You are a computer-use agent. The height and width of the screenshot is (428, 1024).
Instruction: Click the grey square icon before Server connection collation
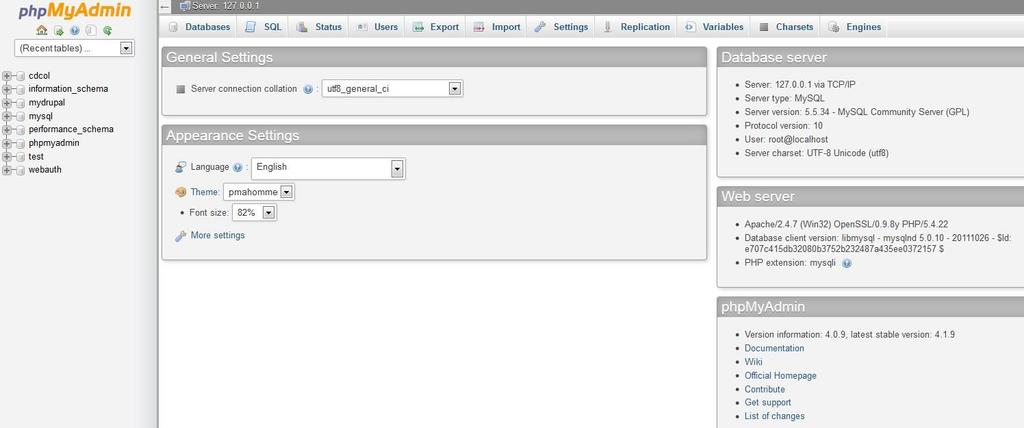pos(181,89)
